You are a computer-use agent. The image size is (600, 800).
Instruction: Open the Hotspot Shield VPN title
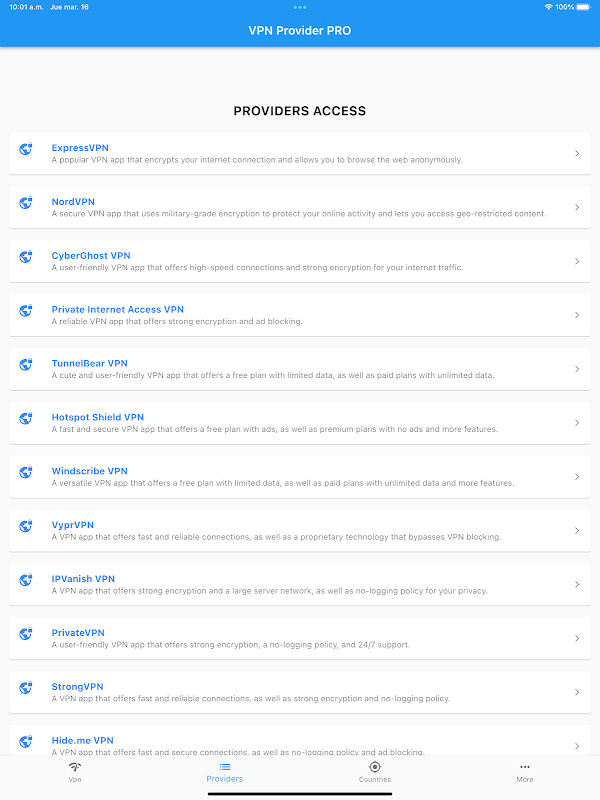click(x=97, y=417)
